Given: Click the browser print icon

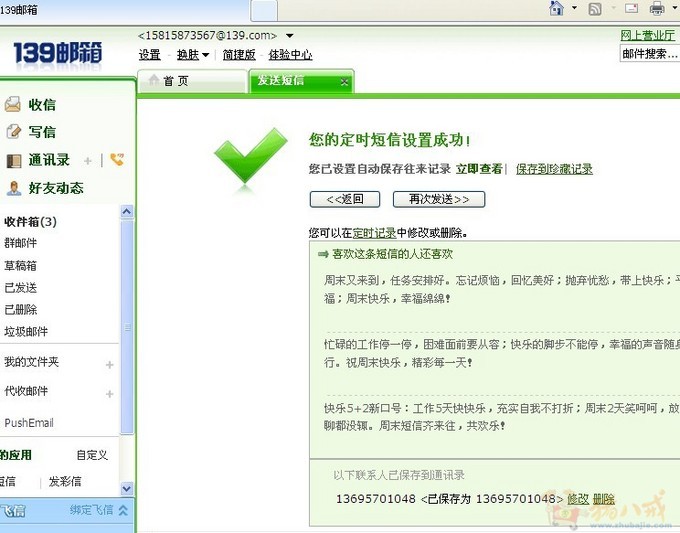Looking at the screenshot, I should [x=657, y=8].
